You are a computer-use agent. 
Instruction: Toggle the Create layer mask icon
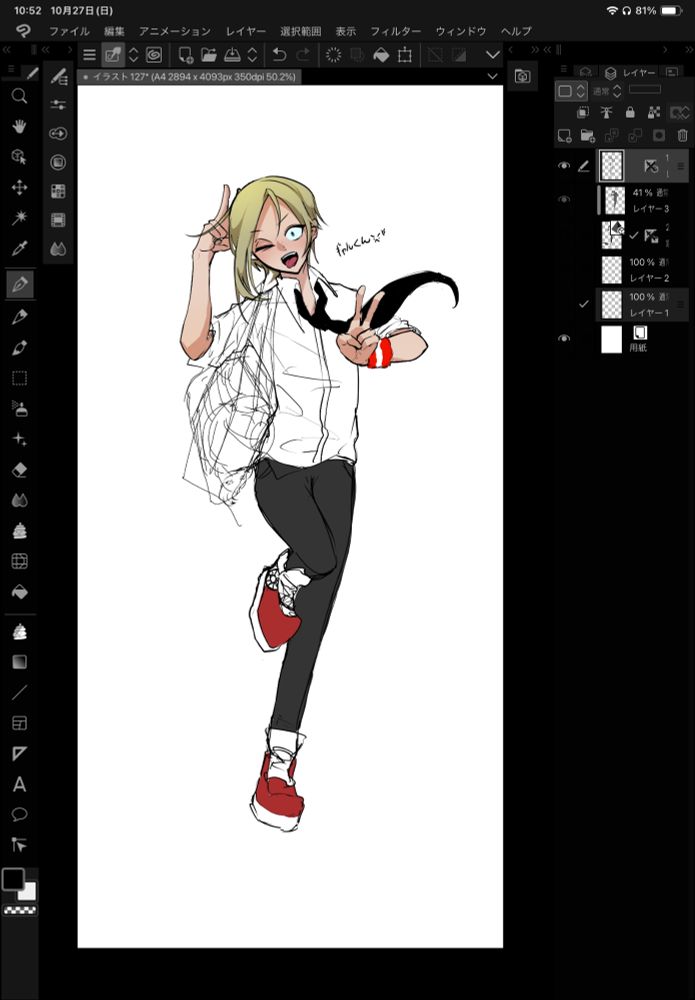[x=659, y=135]
